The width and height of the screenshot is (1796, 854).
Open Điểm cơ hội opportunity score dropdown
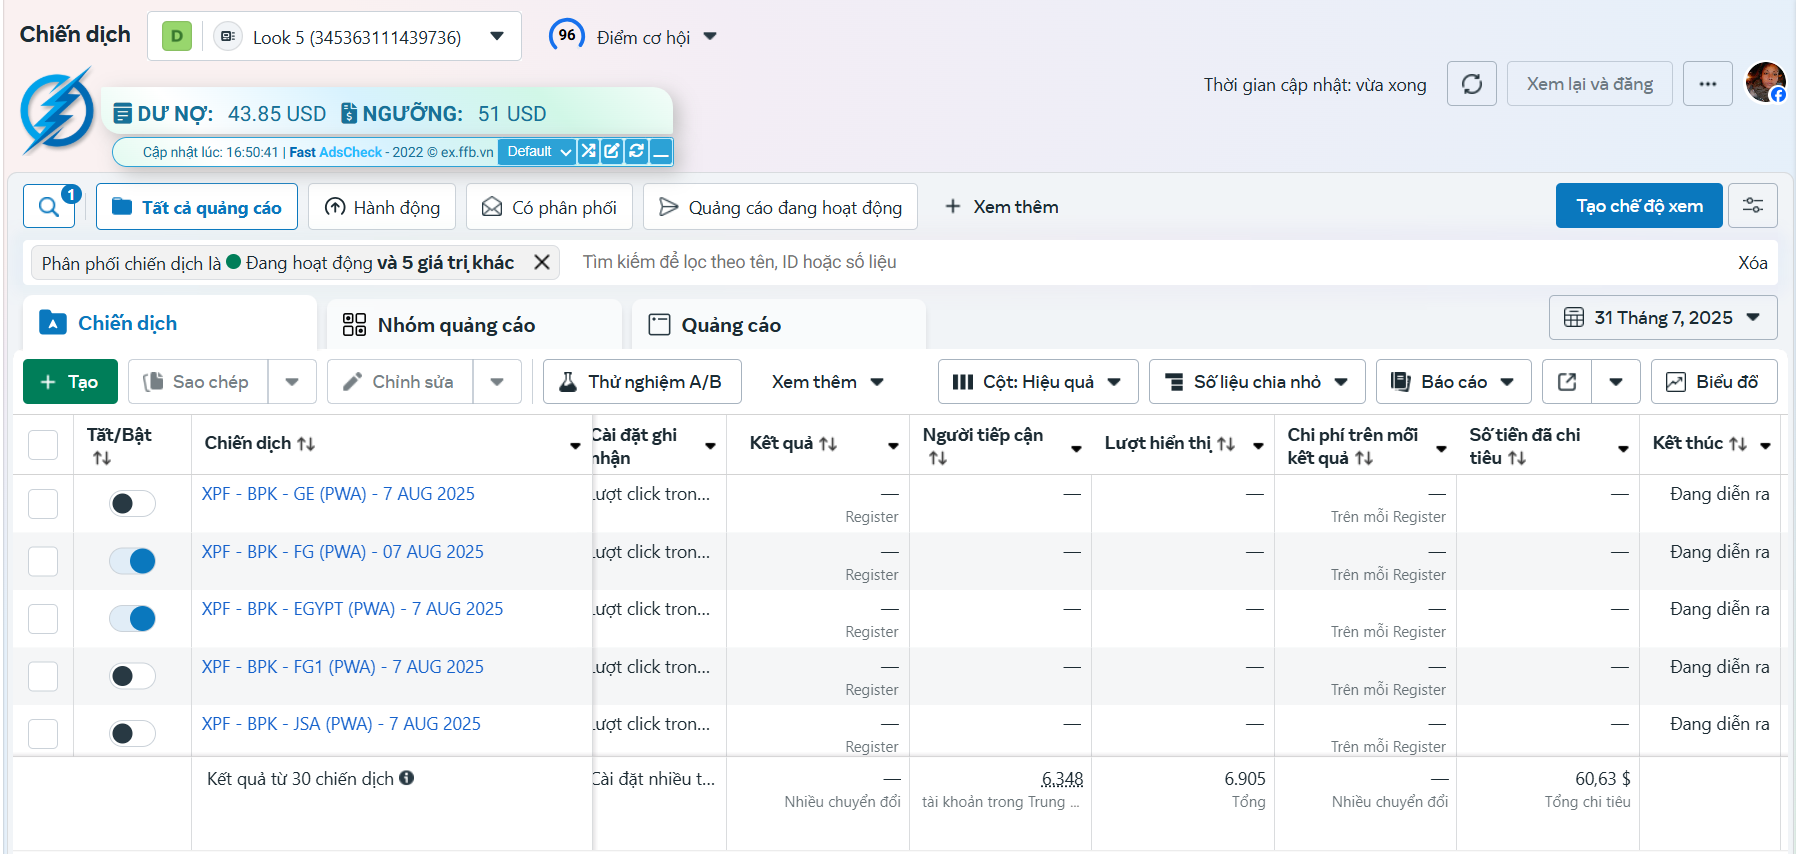634,37
